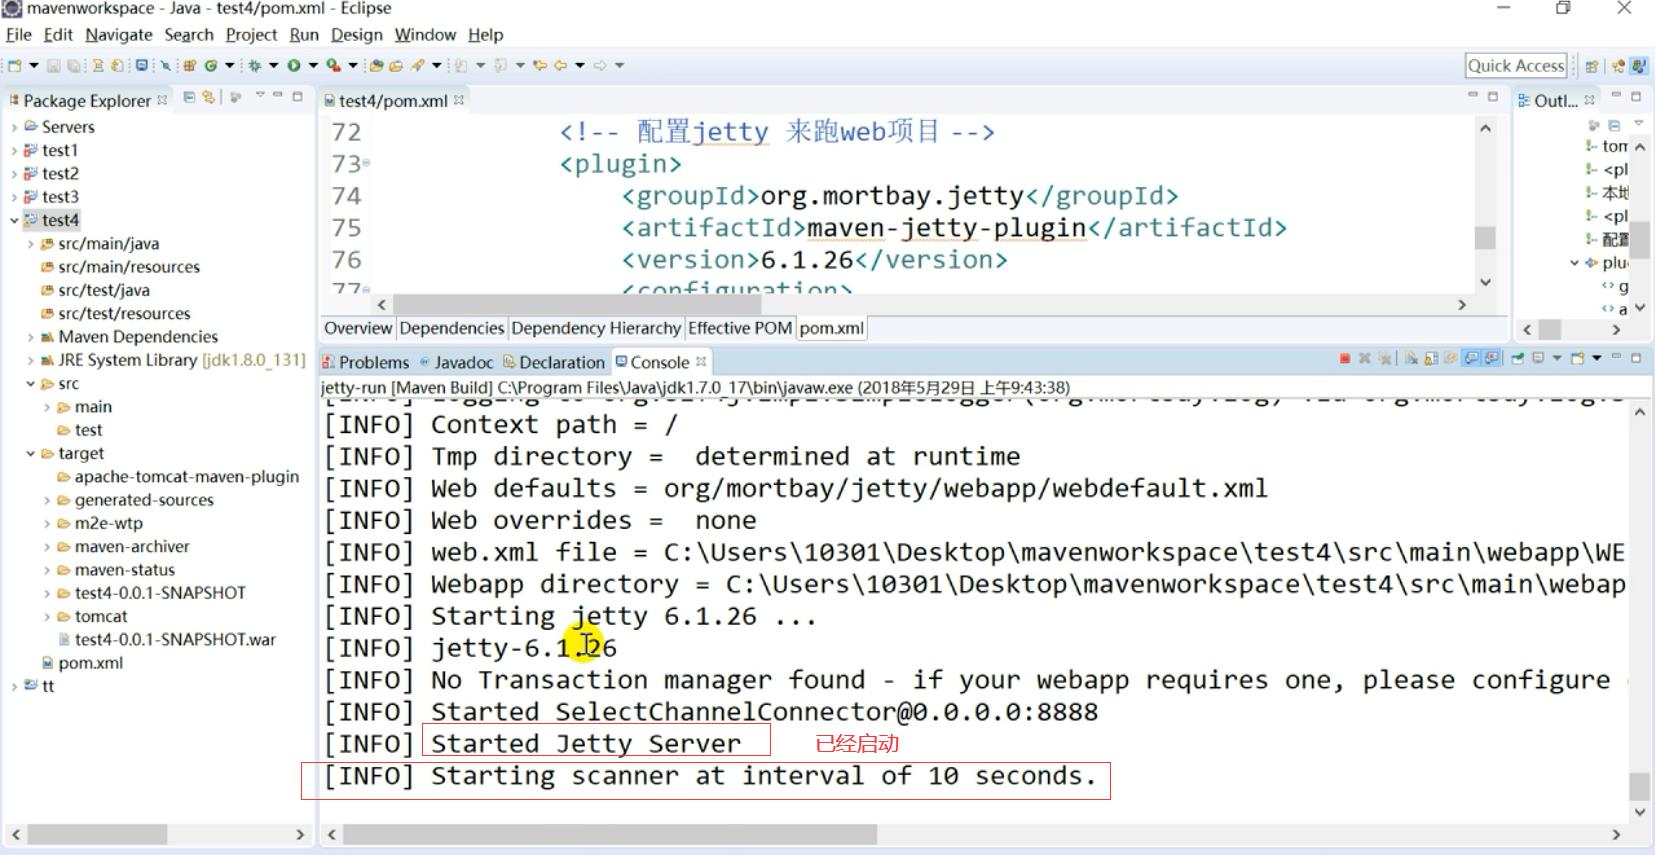Expand the test1 project node
This screenshot has width=1655, height=855.
[x=14, y=150]
